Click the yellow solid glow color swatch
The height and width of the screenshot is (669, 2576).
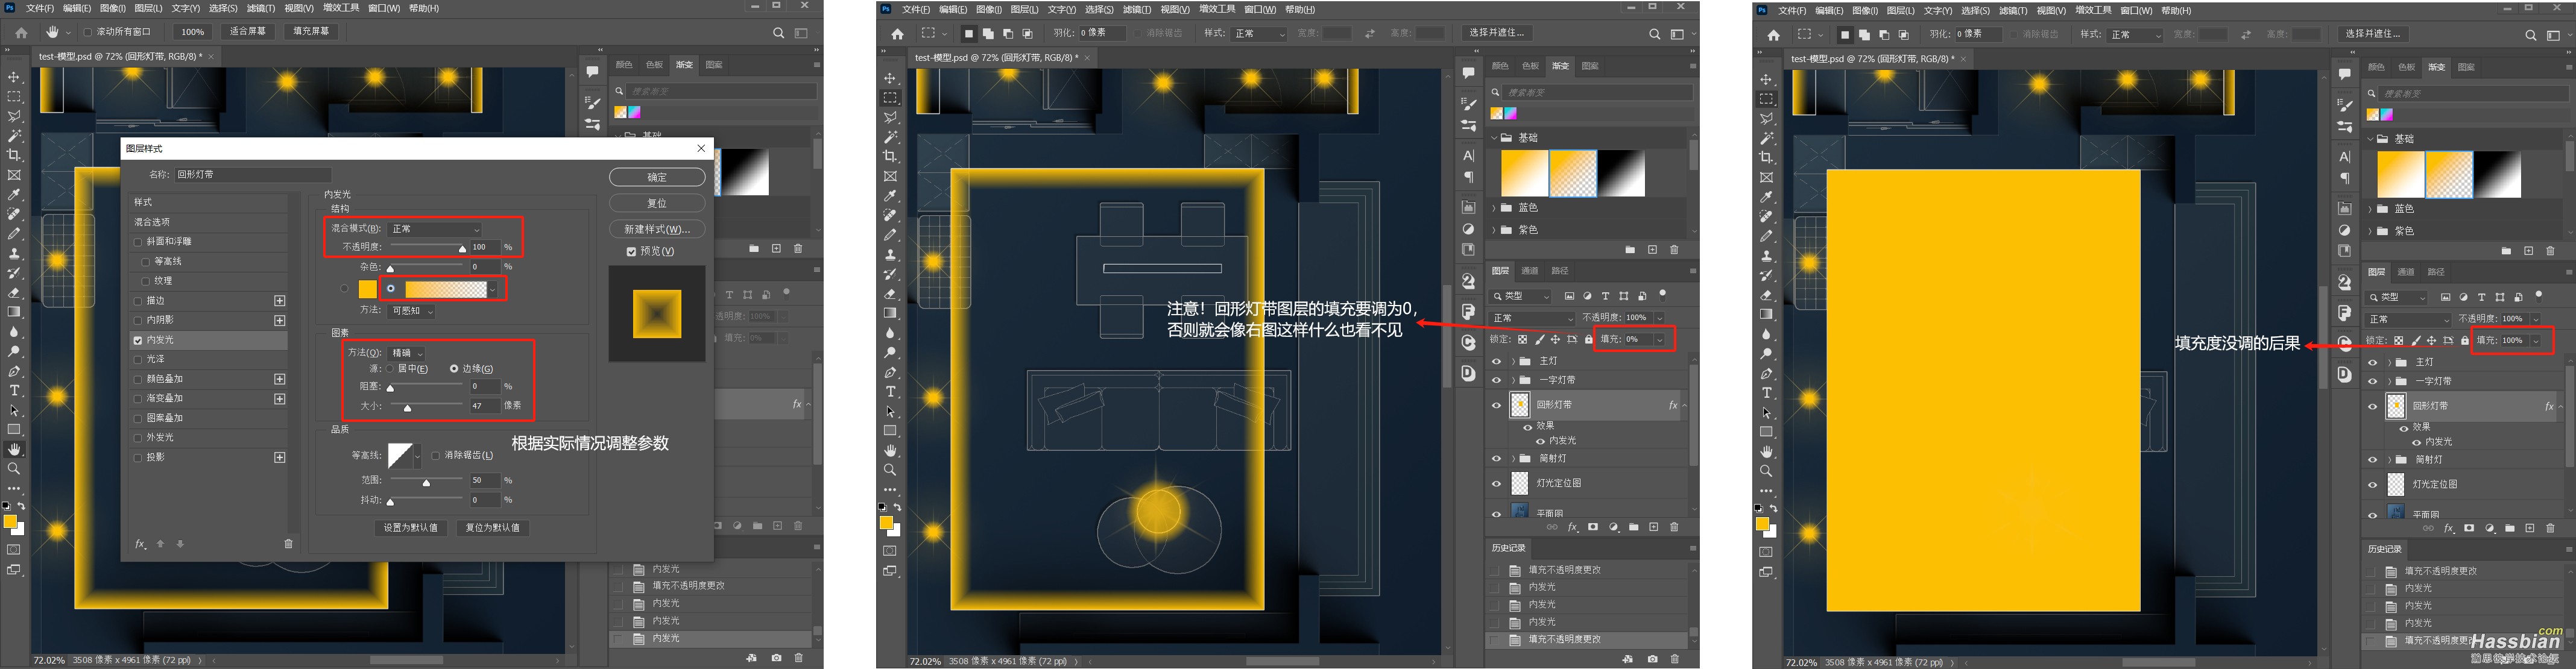[368, 289]
